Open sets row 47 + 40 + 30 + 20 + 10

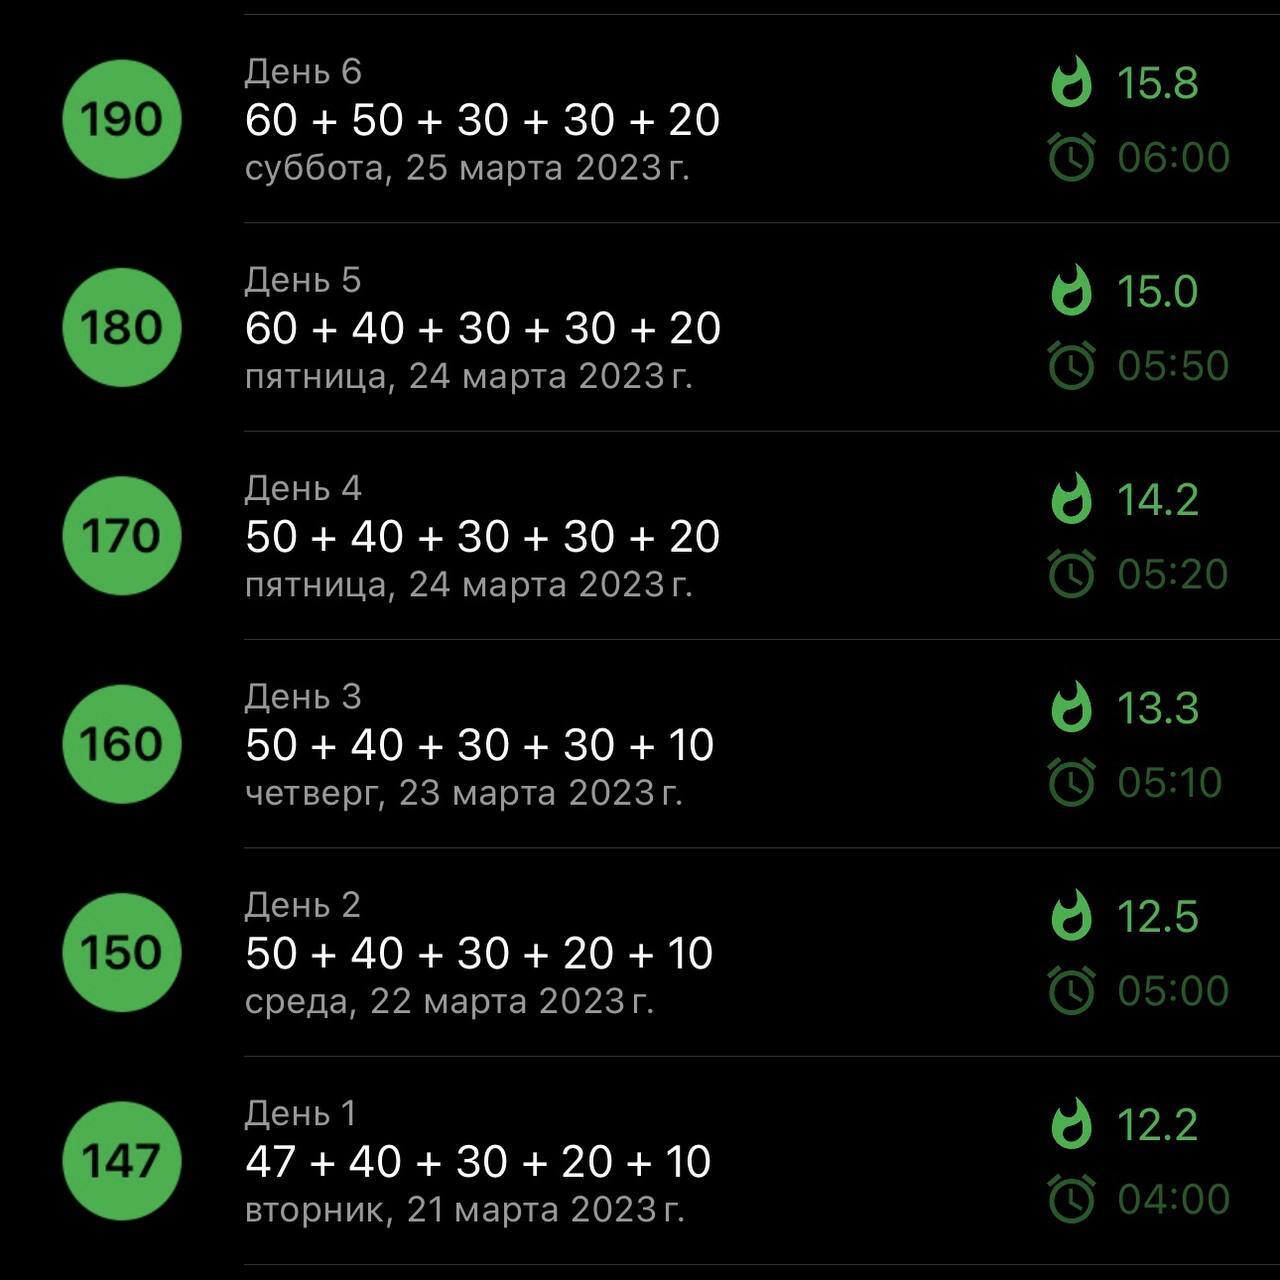pyautogui.click(x=478, y=1161)
